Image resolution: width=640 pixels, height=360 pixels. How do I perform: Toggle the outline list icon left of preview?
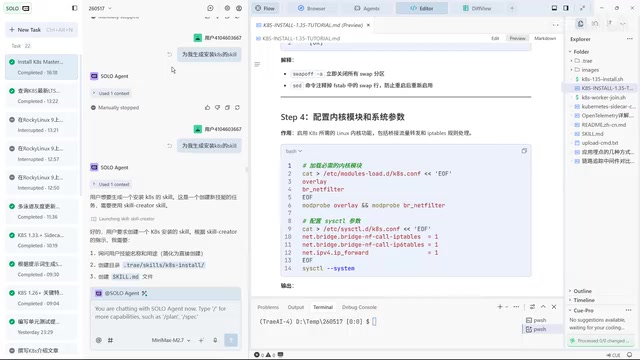point(257,64)
